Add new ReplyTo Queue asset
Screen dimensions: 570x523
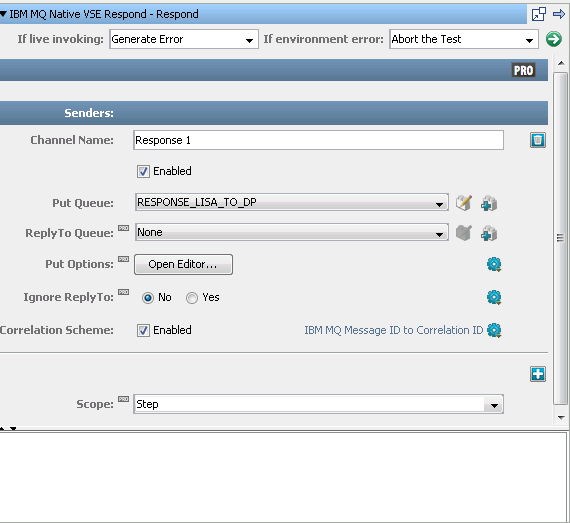489,233
